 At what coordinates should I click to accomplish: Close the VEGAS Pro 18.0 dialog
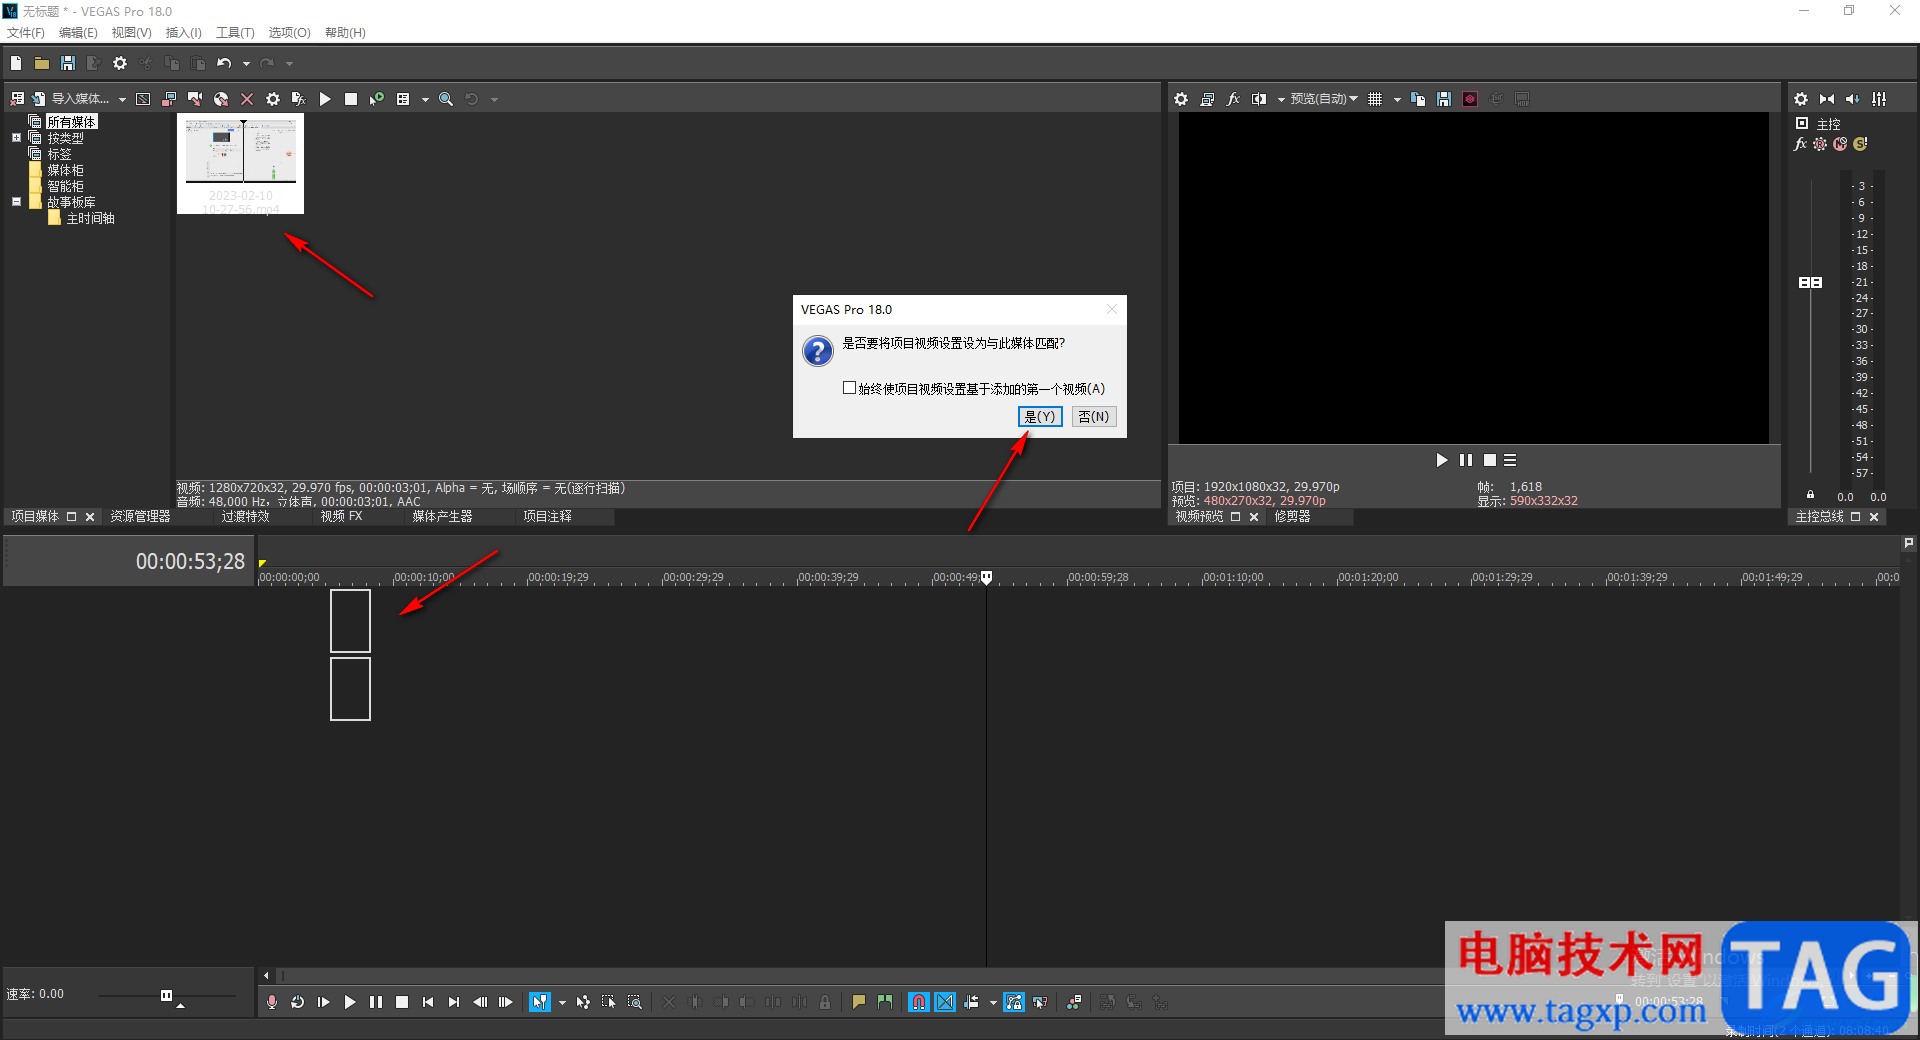[1112, 309]
